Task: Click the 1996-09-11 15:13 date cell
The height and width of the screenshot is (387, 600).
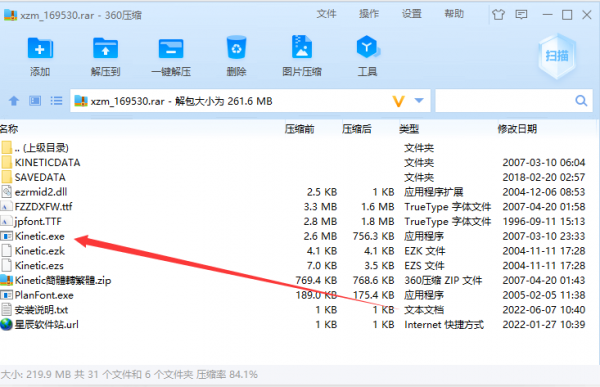Action: click(544, 221)
